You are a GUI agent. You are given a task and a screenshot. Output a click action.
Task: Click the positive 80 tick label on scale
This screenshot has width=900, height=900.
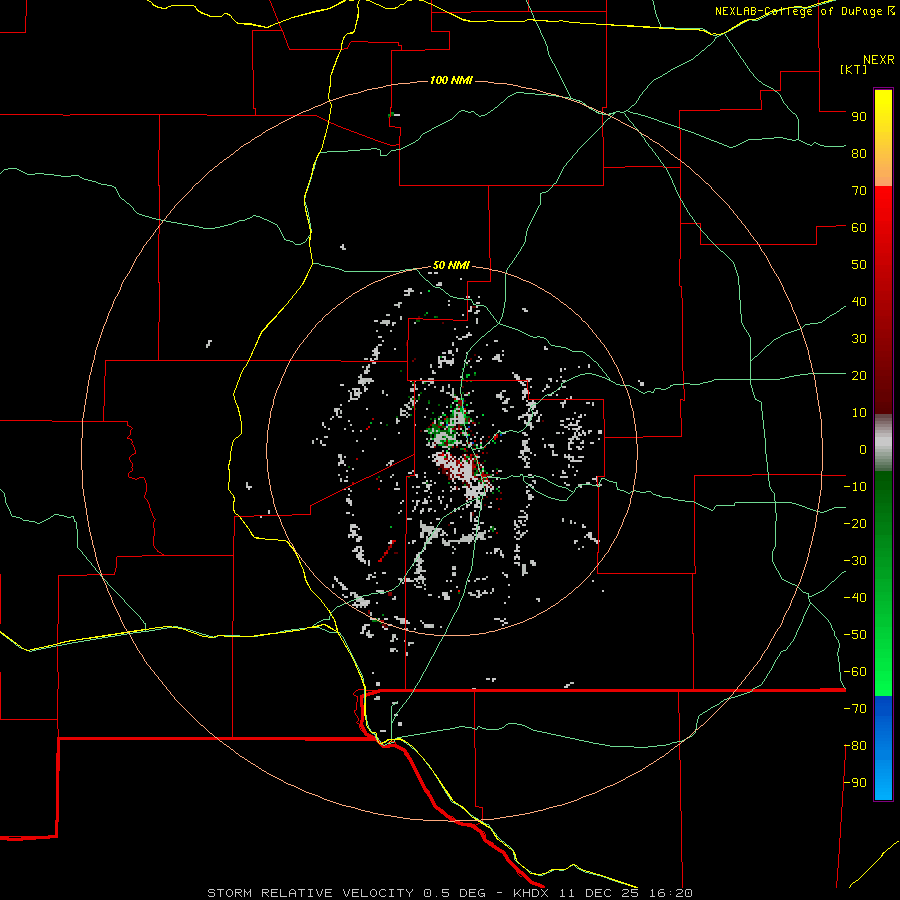(x=859, y=153)
